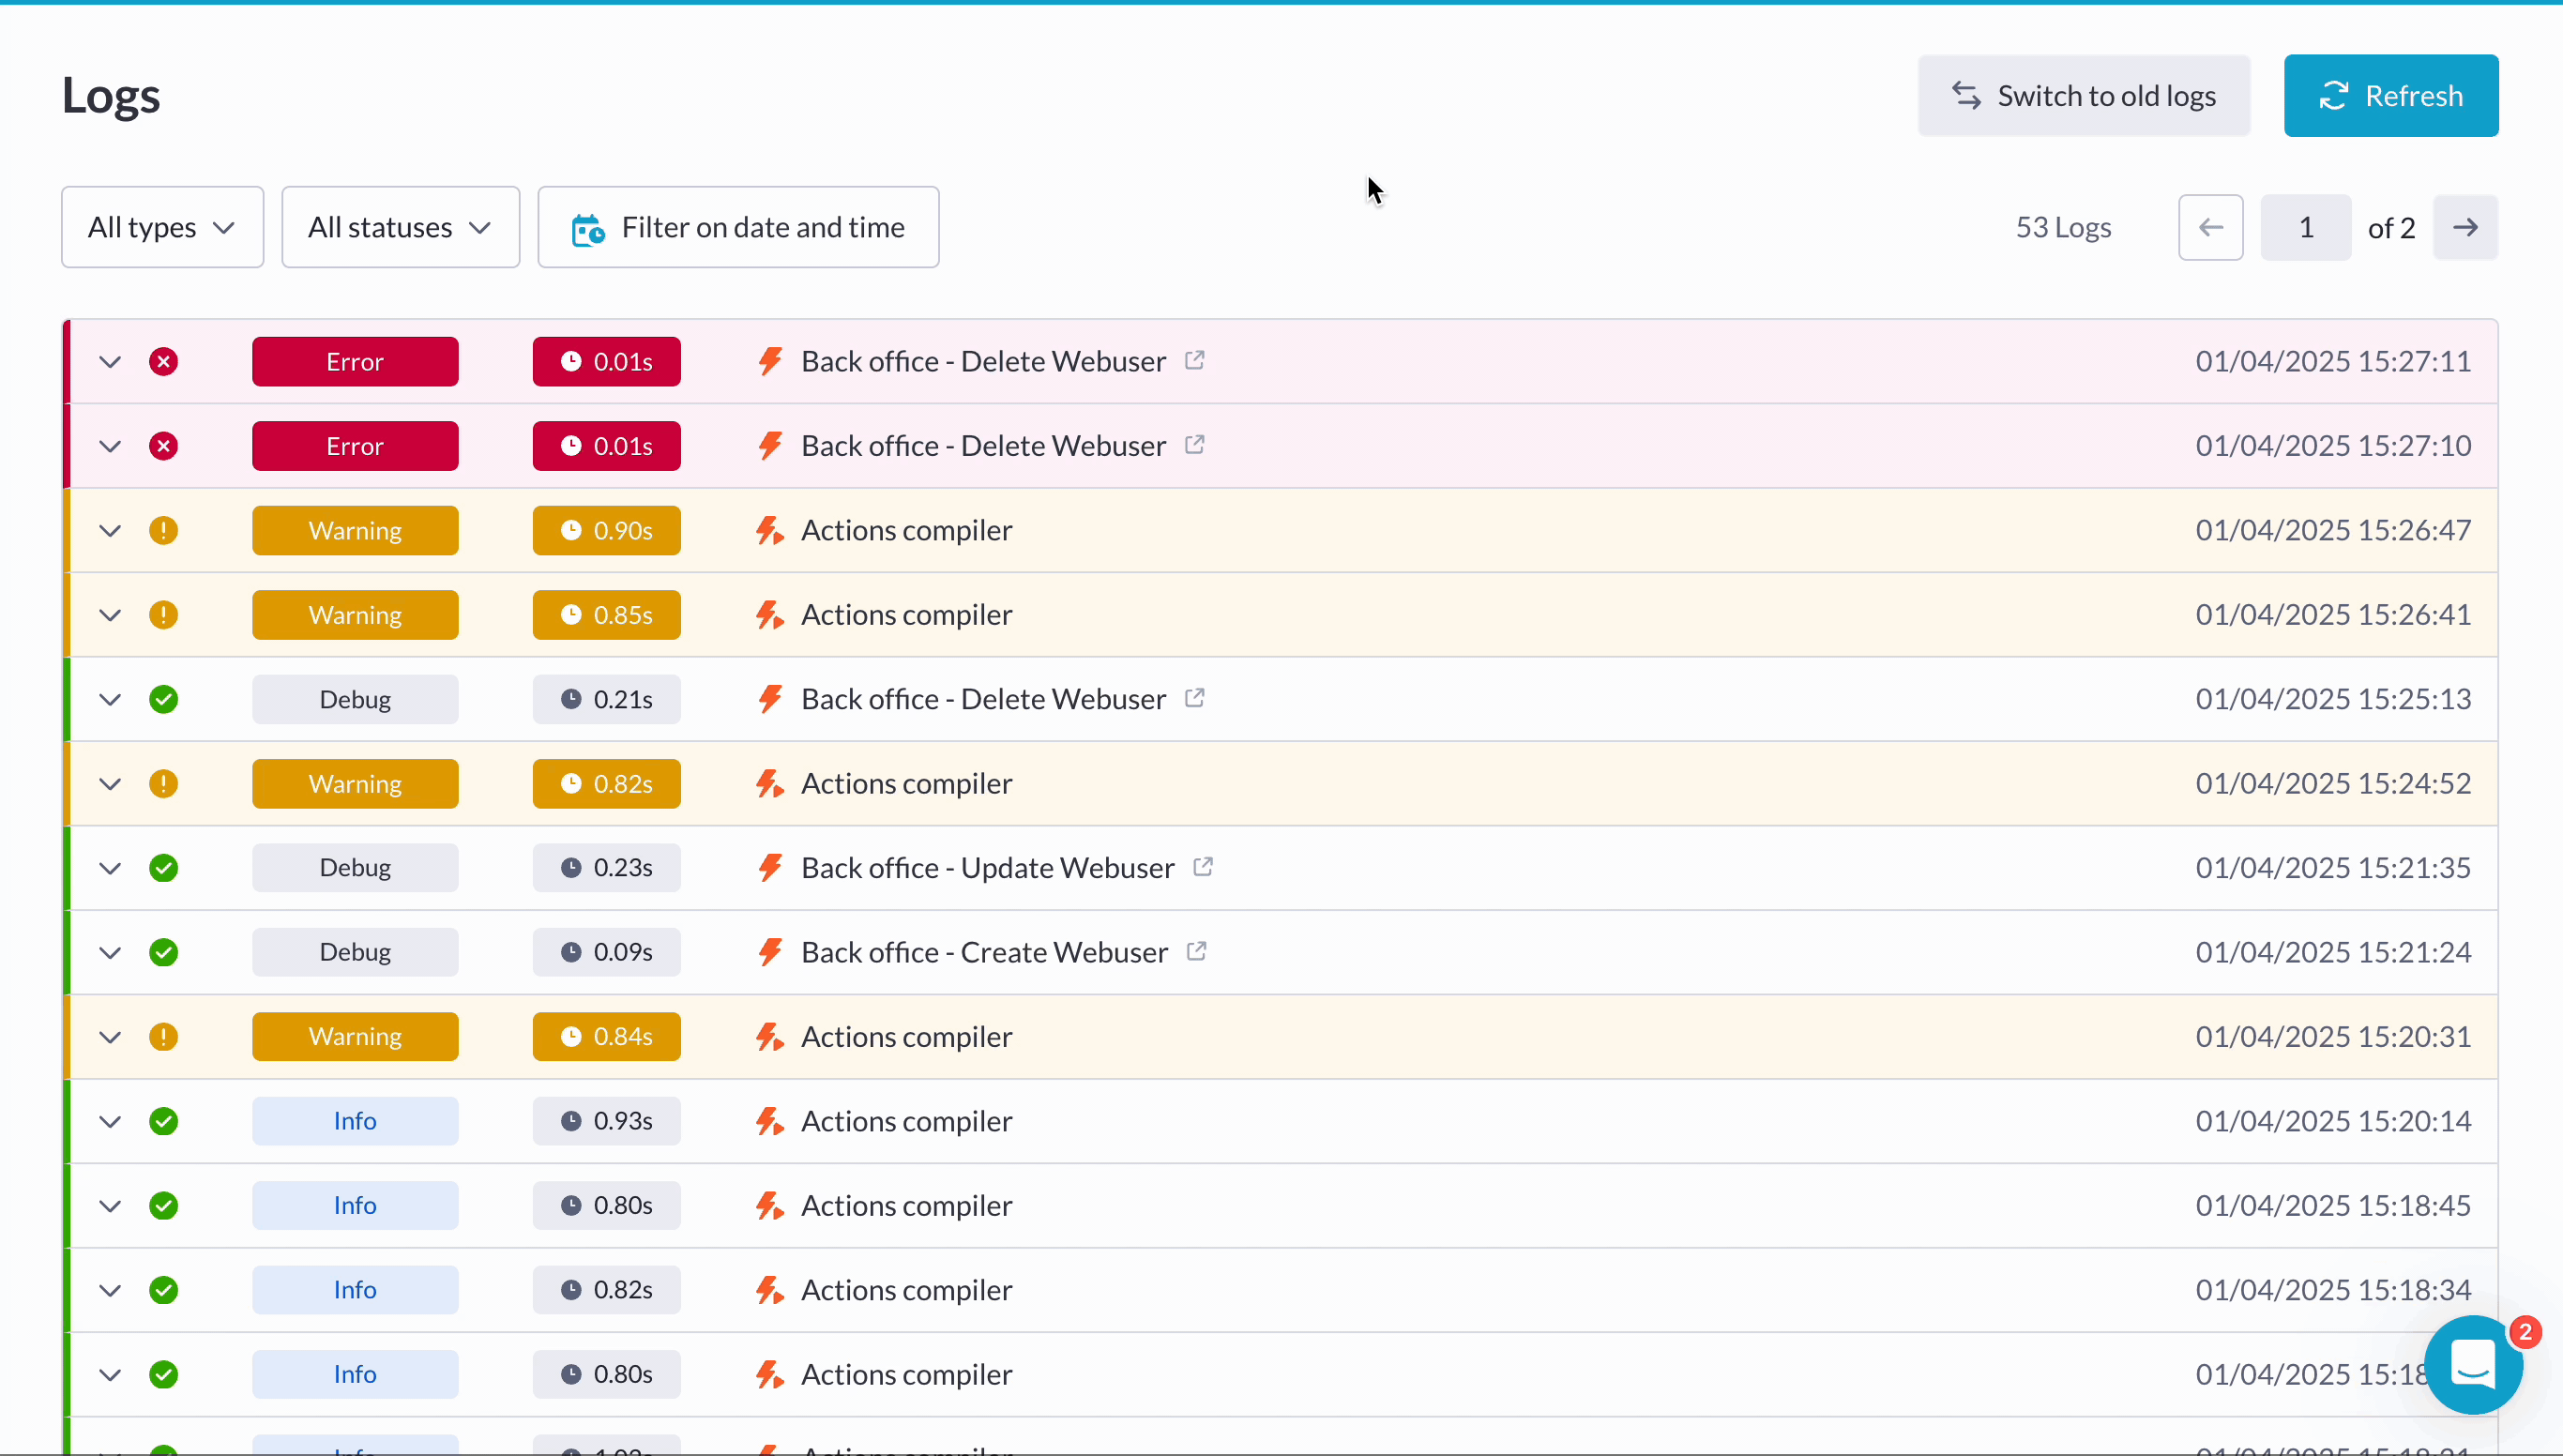This screenshot has height=1456, width=2563.
Task: Expand the Debug log at 15:21:35
Action: tap(110, 868)
